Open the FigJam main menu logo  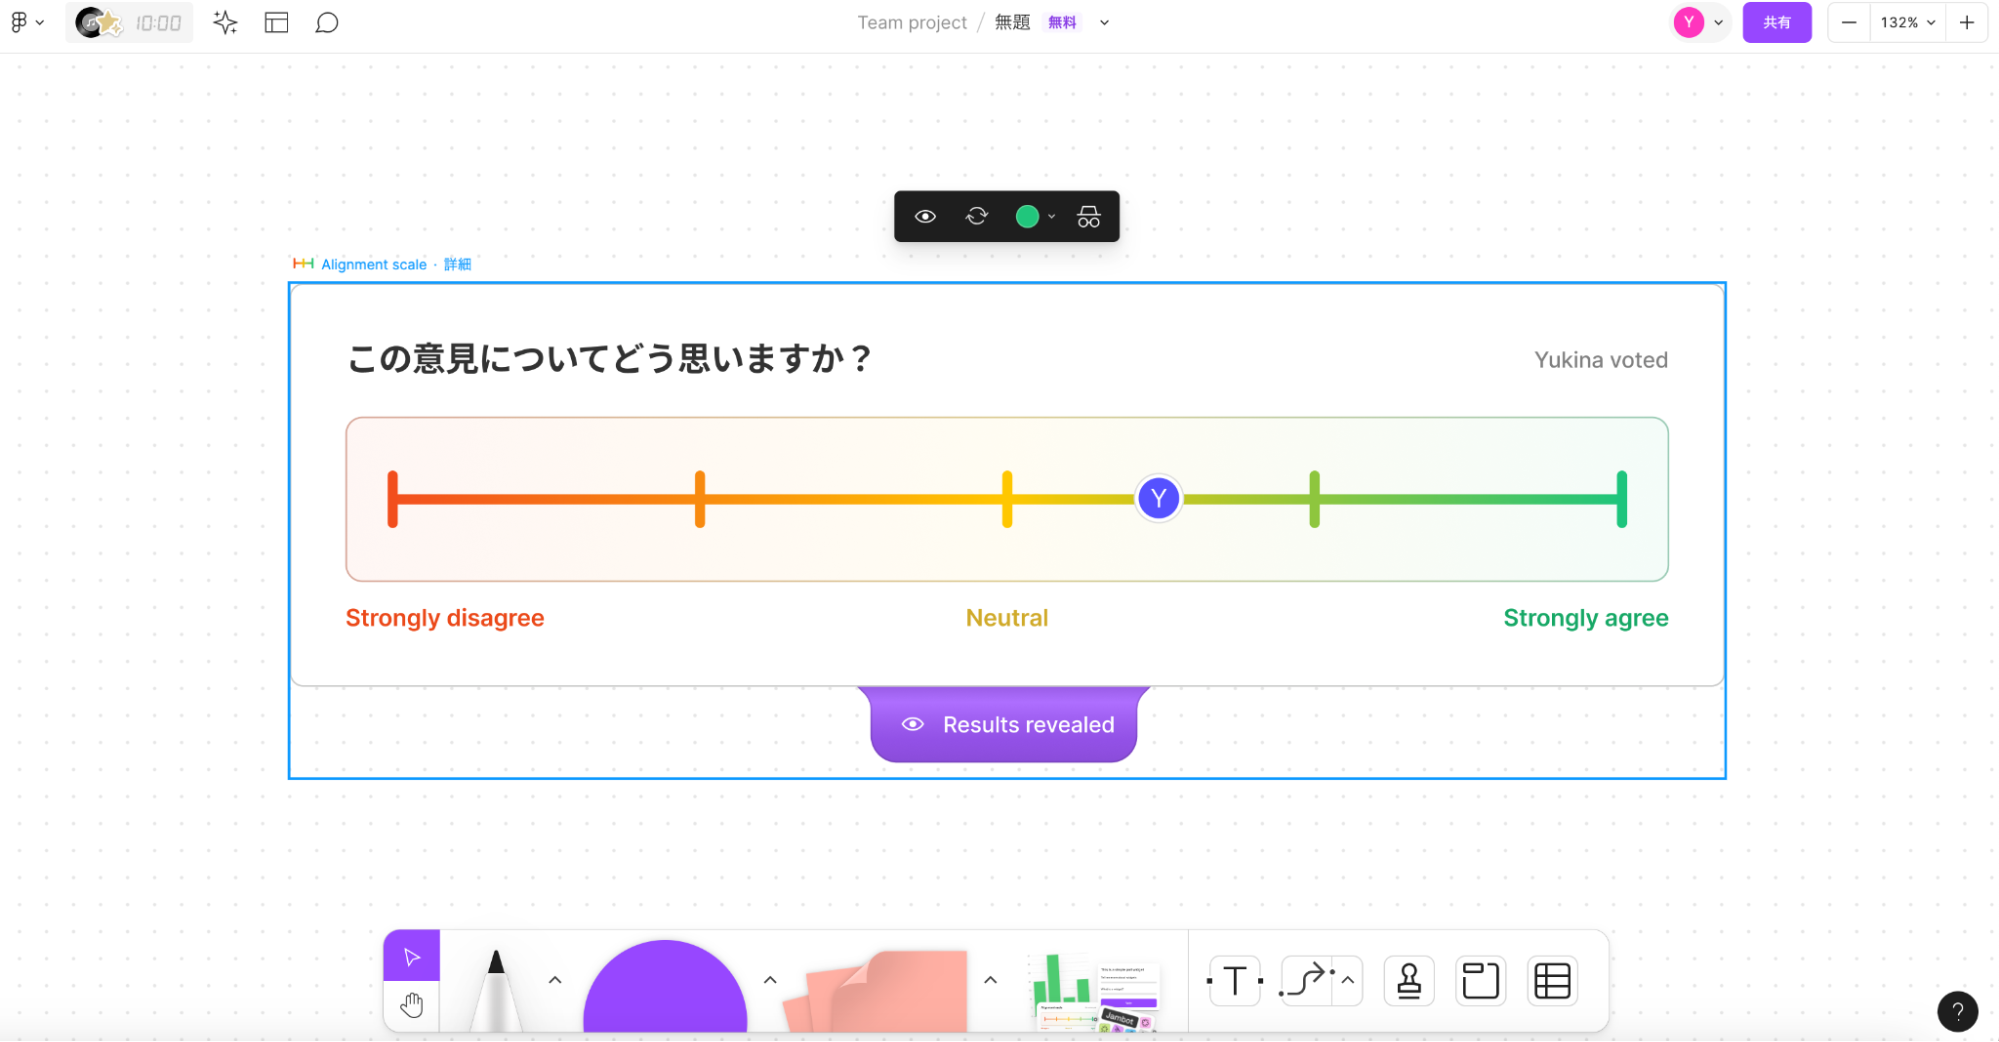pos(19,22)
